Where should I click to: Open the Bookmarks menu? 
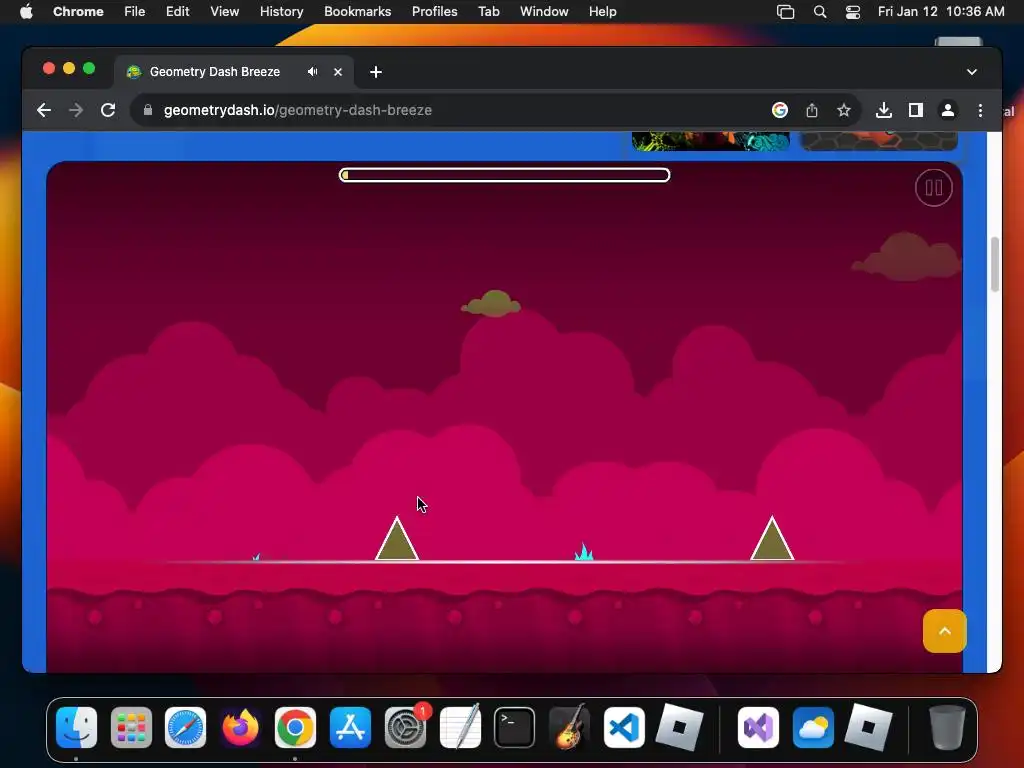pyautogui.click(x=357, y=12)
